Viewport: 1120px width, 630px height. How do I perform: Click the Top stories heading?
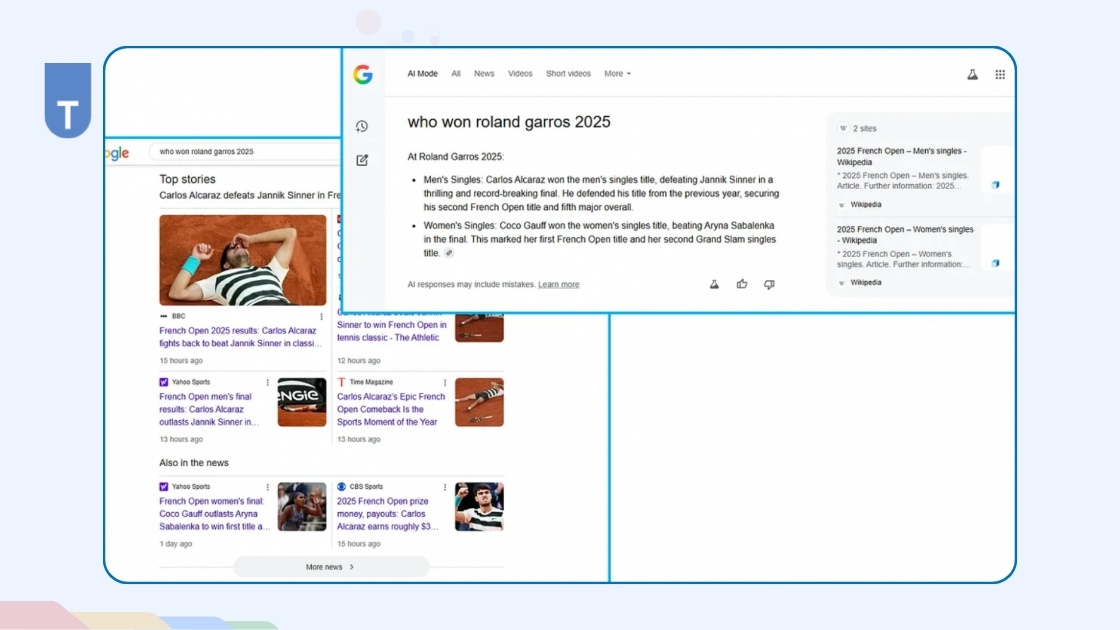tap(187, 179)
